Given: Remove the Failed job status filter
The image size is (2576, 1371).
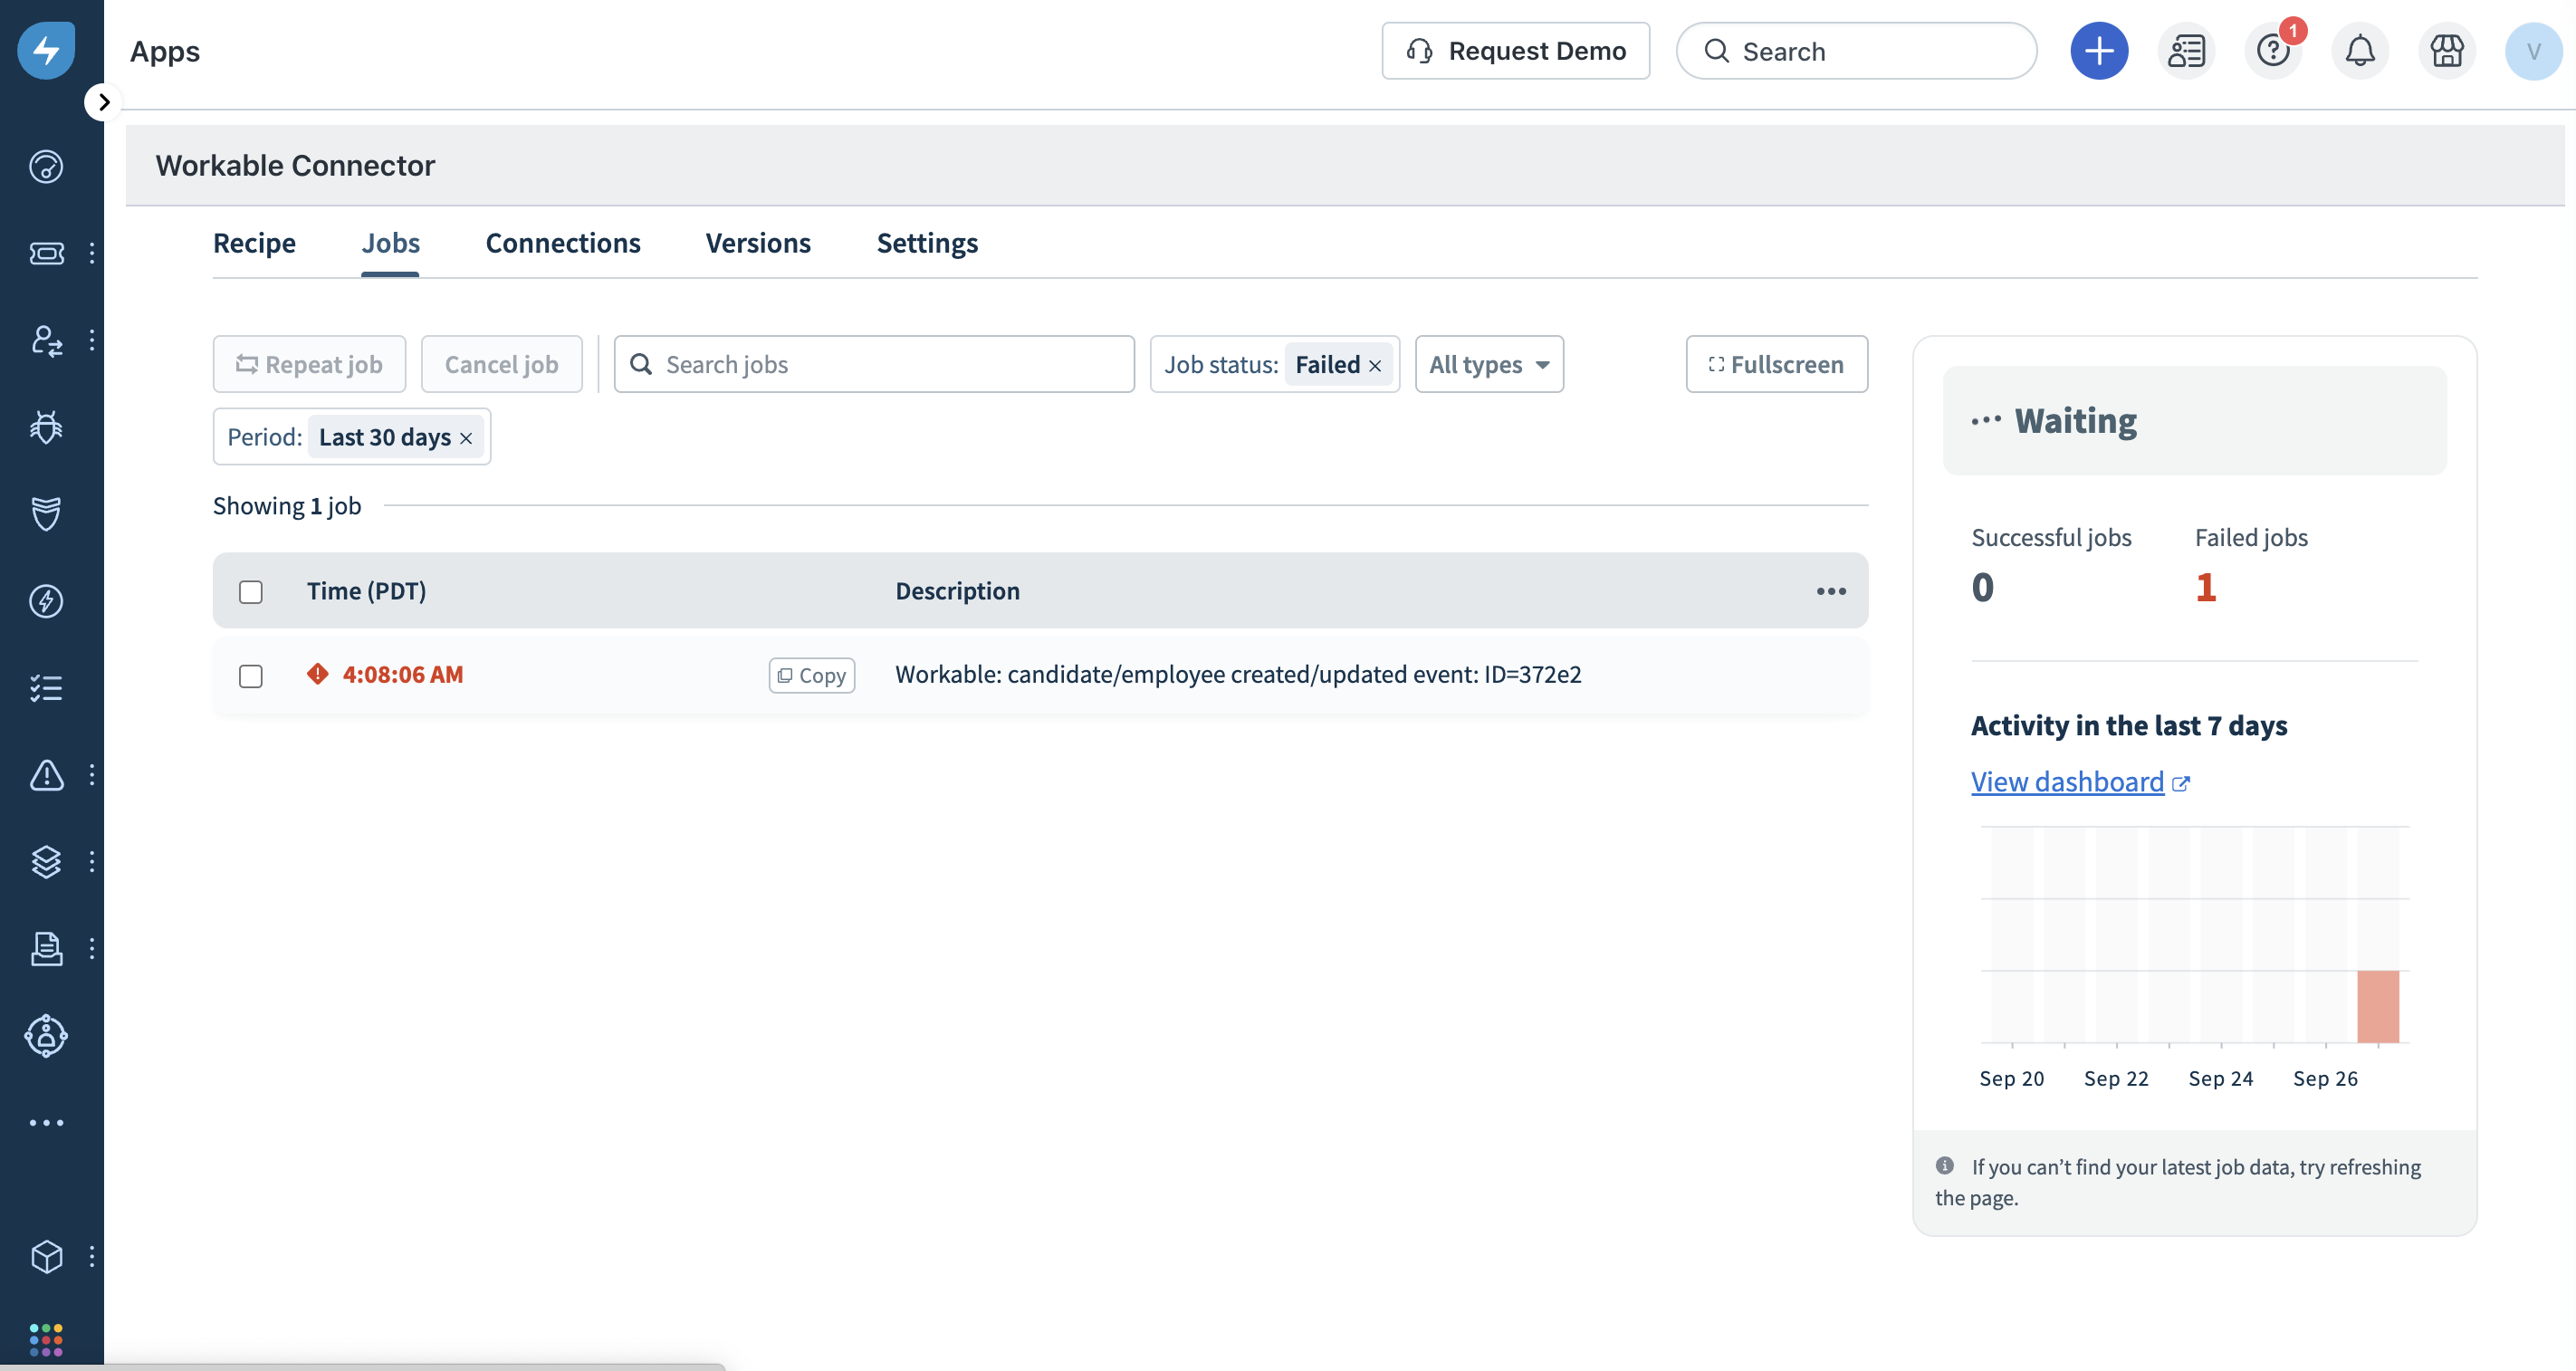Looking at the screenshot, I should [1375, 366].
